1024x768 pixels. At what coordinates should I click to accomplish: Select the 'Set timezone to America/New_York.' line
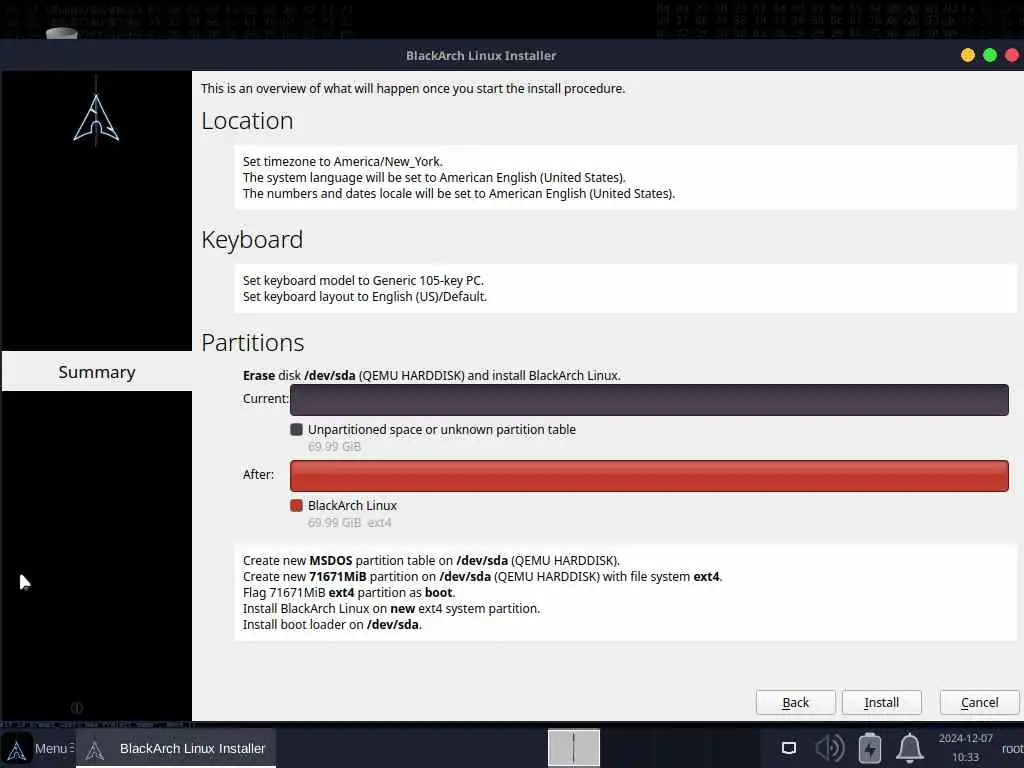coord(343,161)
